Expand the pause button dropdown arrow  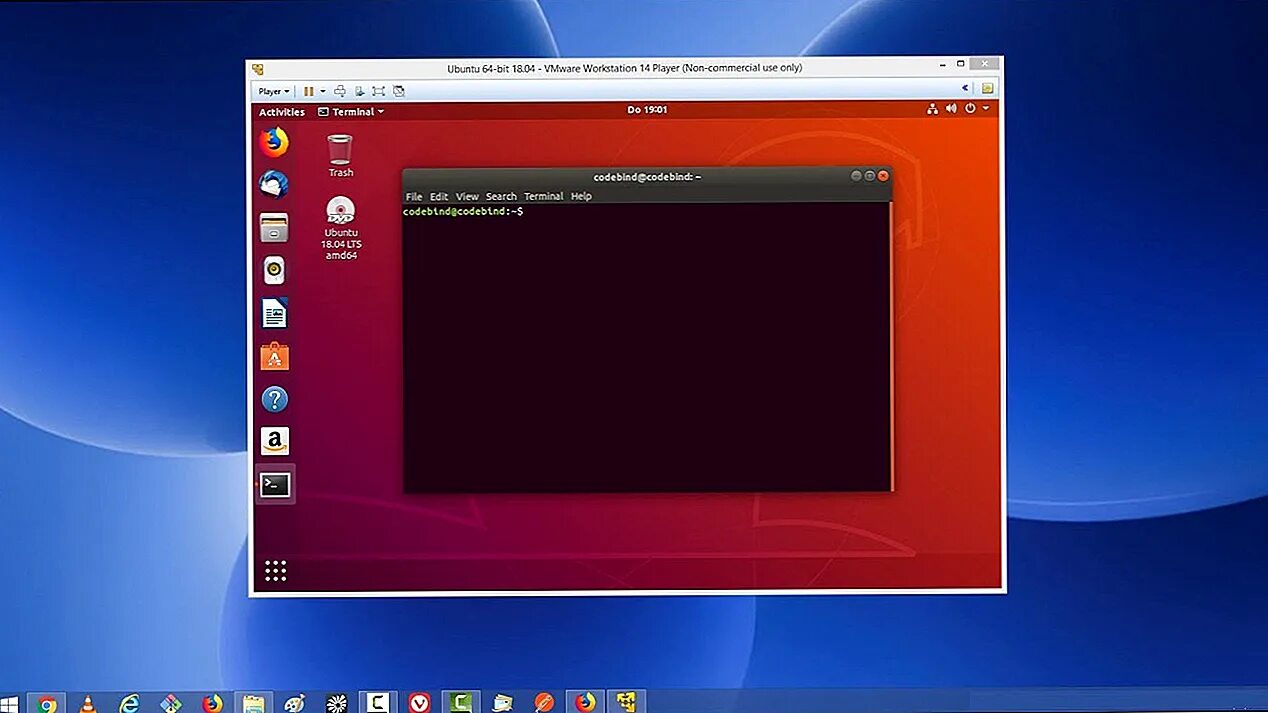pyautogui.click(x=322, y=91)
